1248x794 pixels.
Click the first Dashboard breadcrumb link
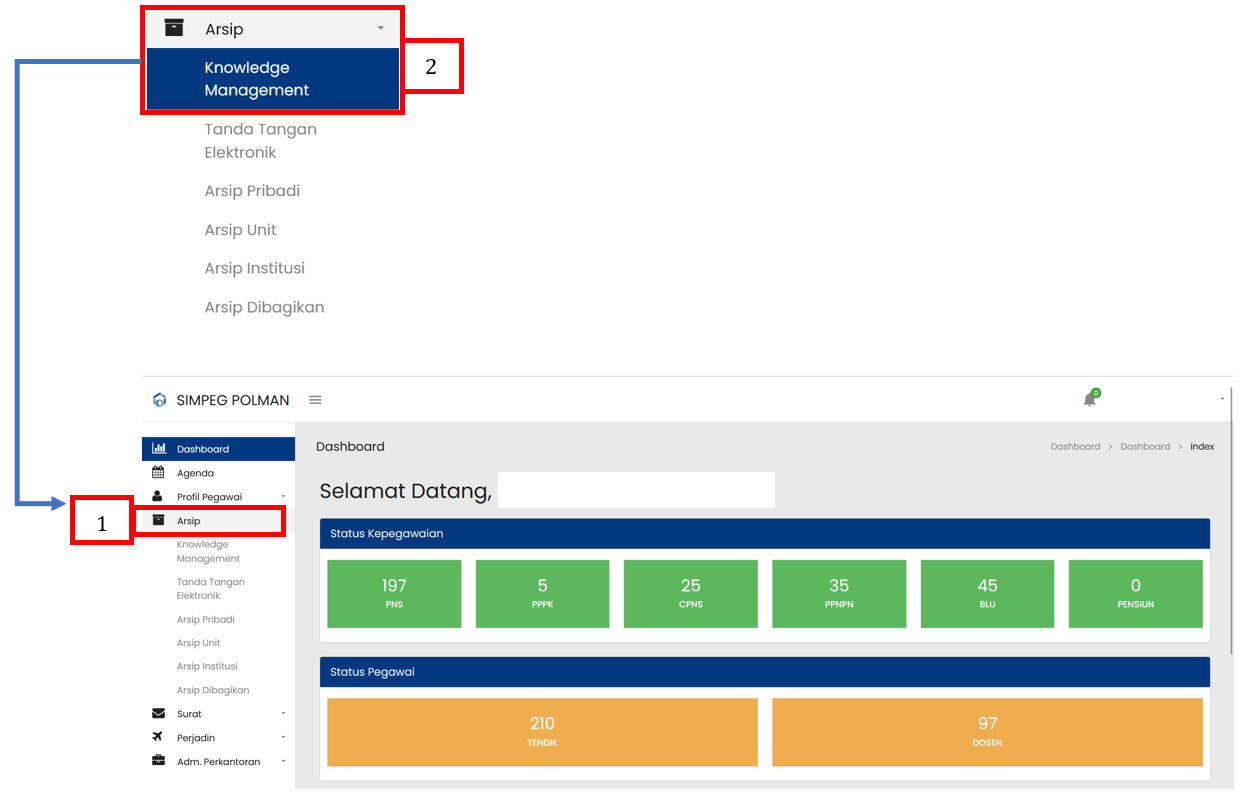pyautogui.click(x=1075, y=447)
